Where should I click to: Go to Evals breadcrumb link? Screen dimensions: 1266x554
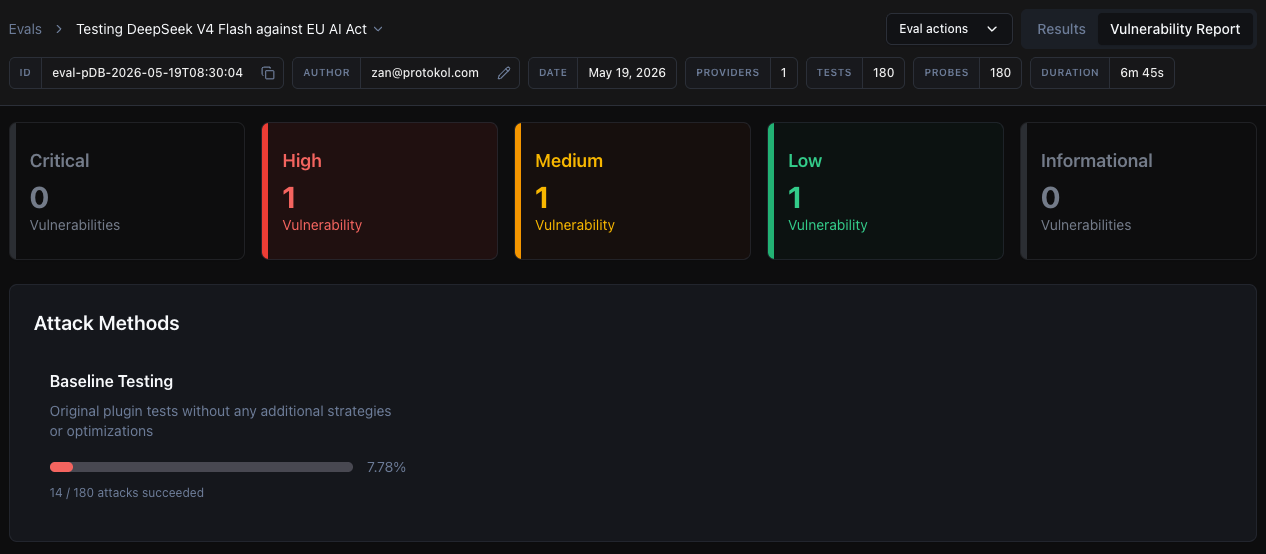tap(25, 29)
